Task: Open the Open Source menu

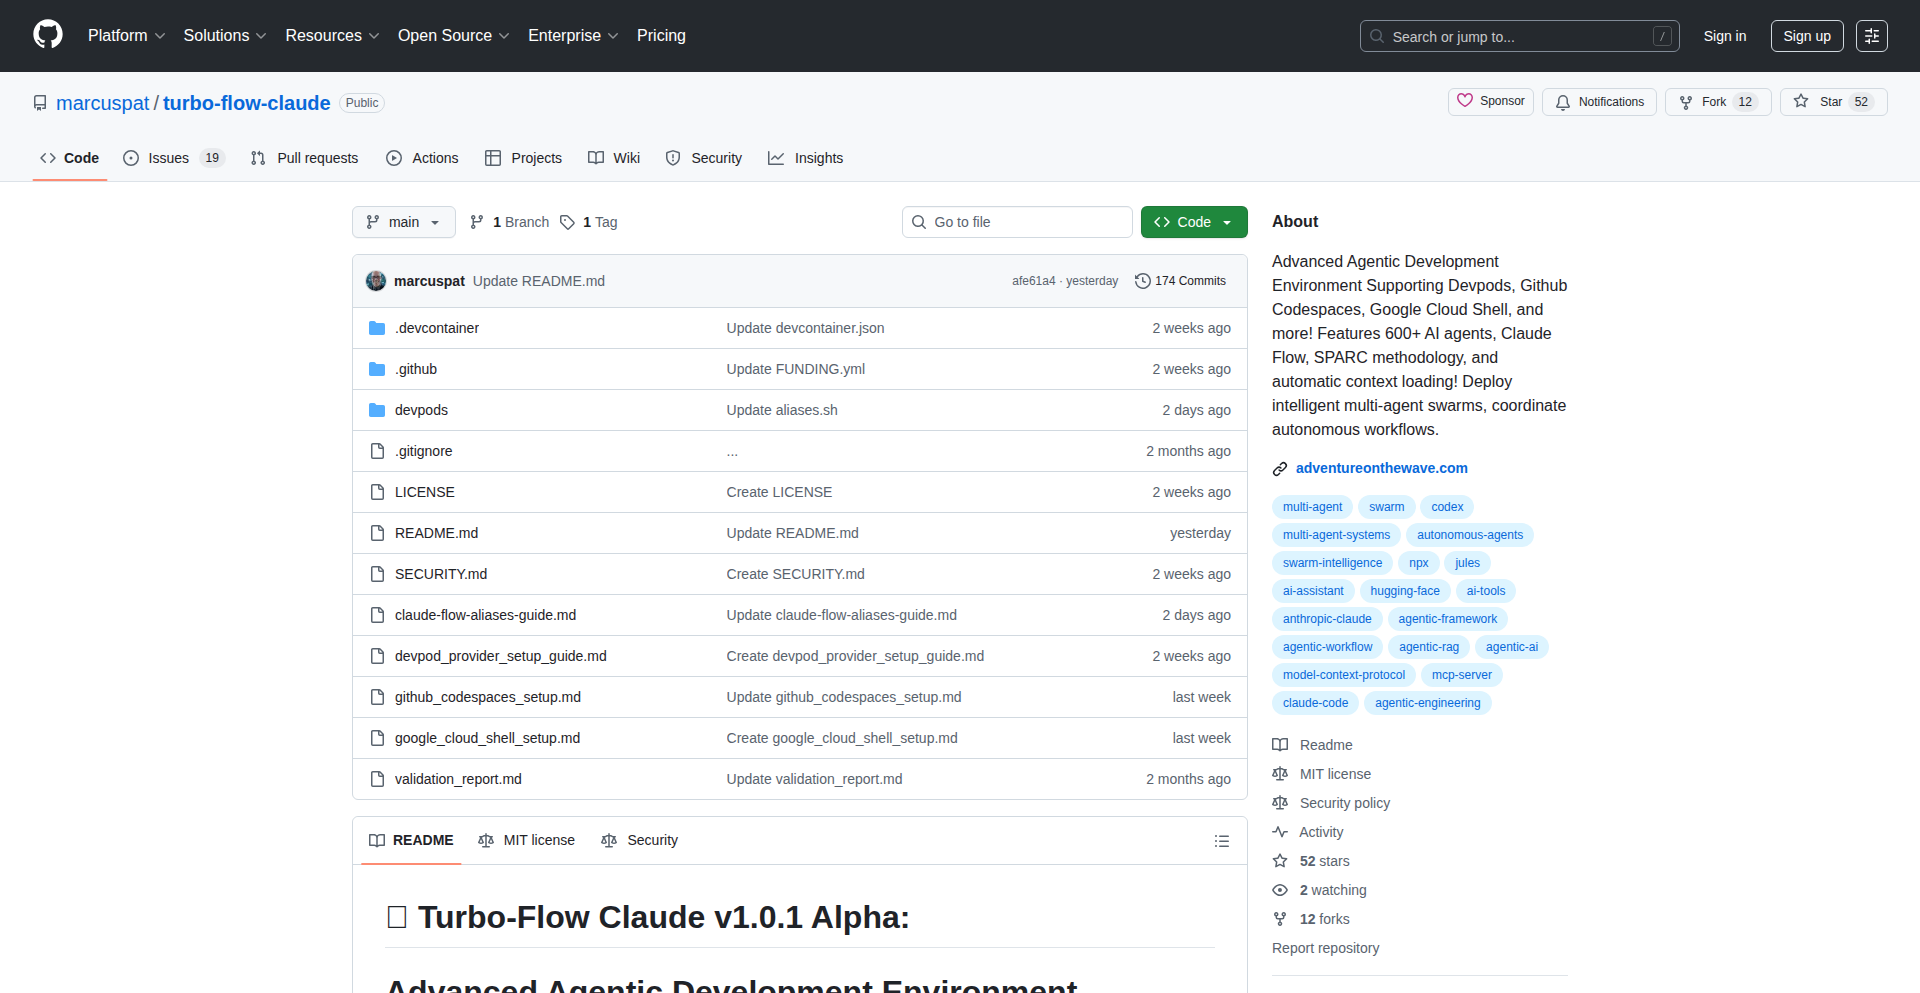Action: [x=453, y=36]
